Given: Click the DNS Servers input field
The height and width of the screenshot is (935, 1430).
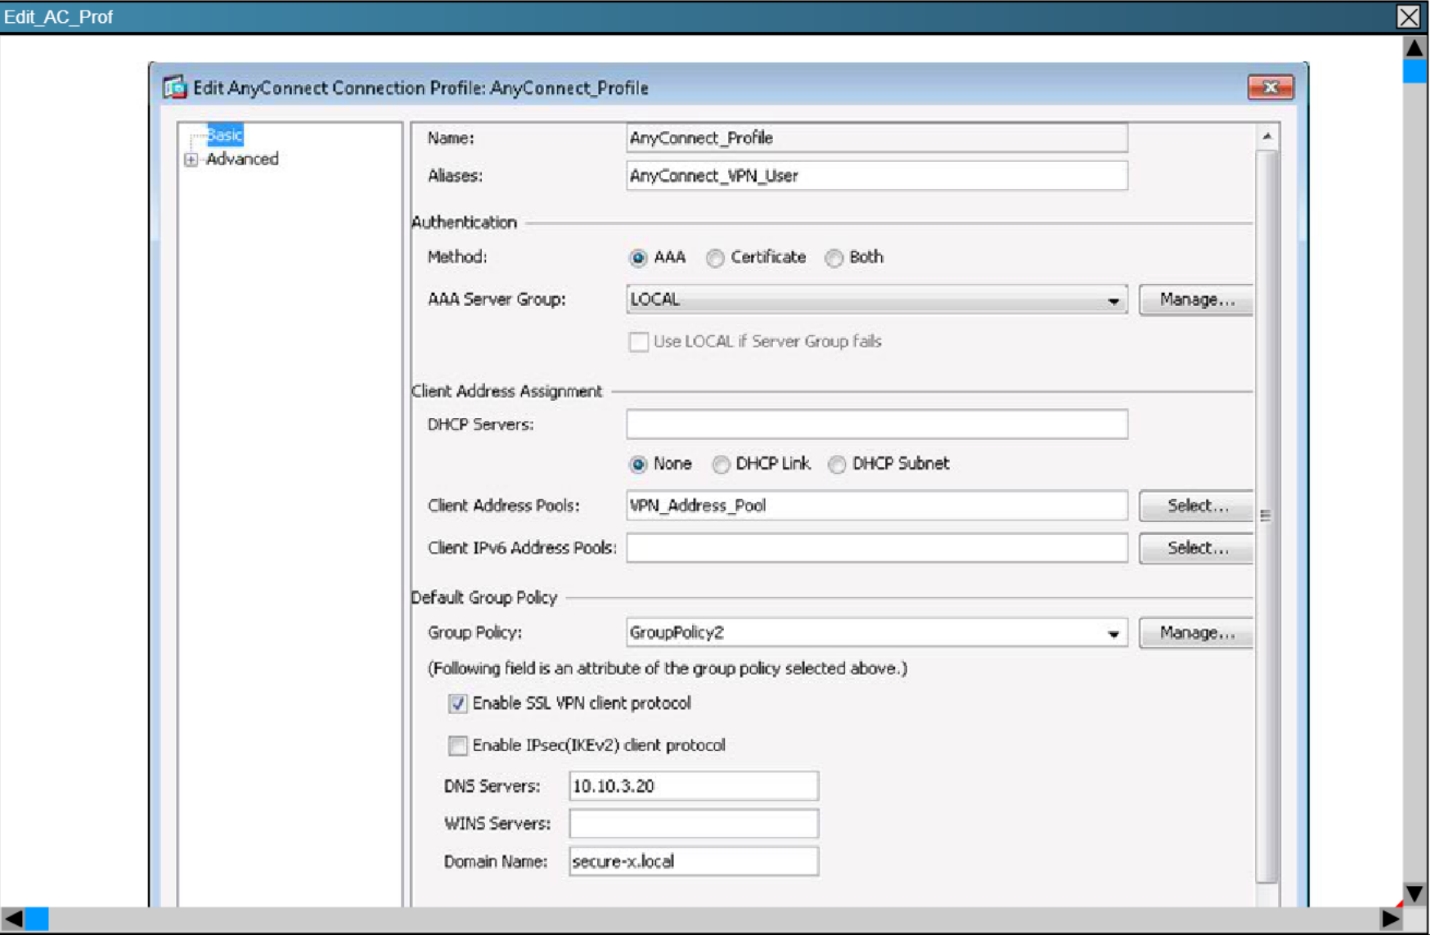Looking at the screenshot, I should [693, 786].
